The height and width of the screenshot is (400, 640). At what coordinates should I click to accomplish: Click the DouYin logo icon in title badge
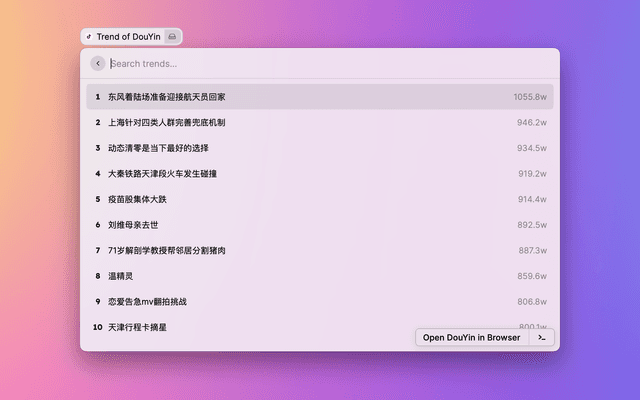coord(89,37)
